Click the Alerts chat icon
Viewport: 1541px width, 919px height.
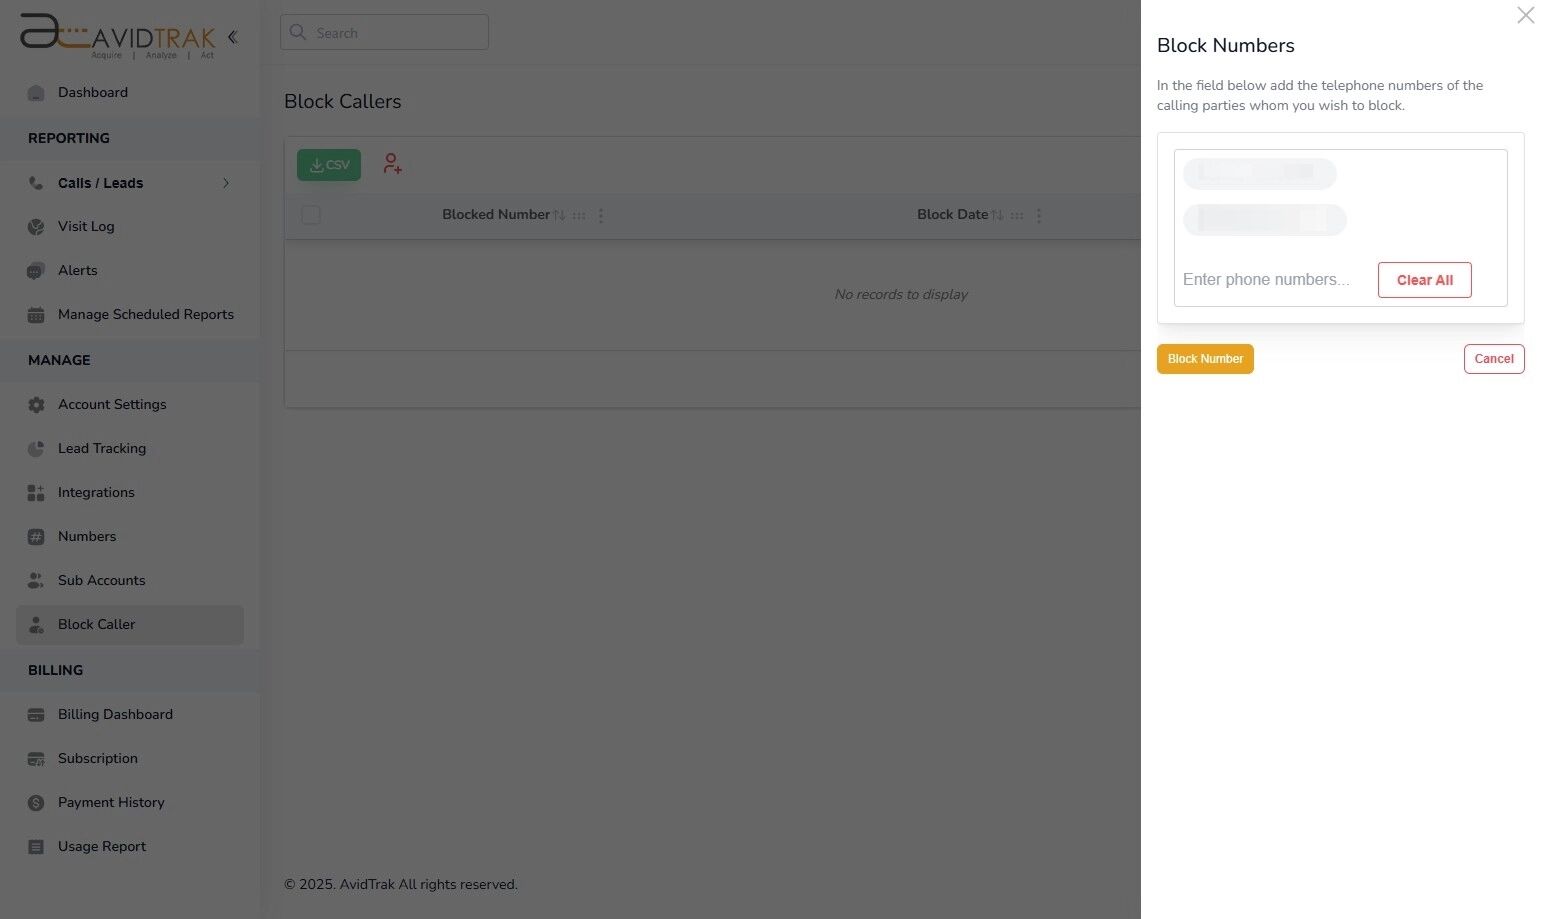pos(36,271)
